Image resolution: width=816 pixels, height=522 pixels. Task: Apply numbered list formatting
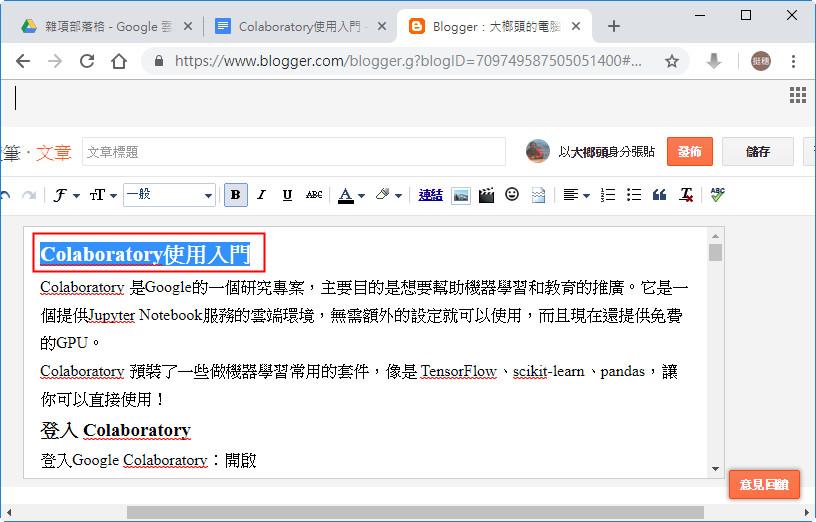pyautogui.click(x=607, y=195)
